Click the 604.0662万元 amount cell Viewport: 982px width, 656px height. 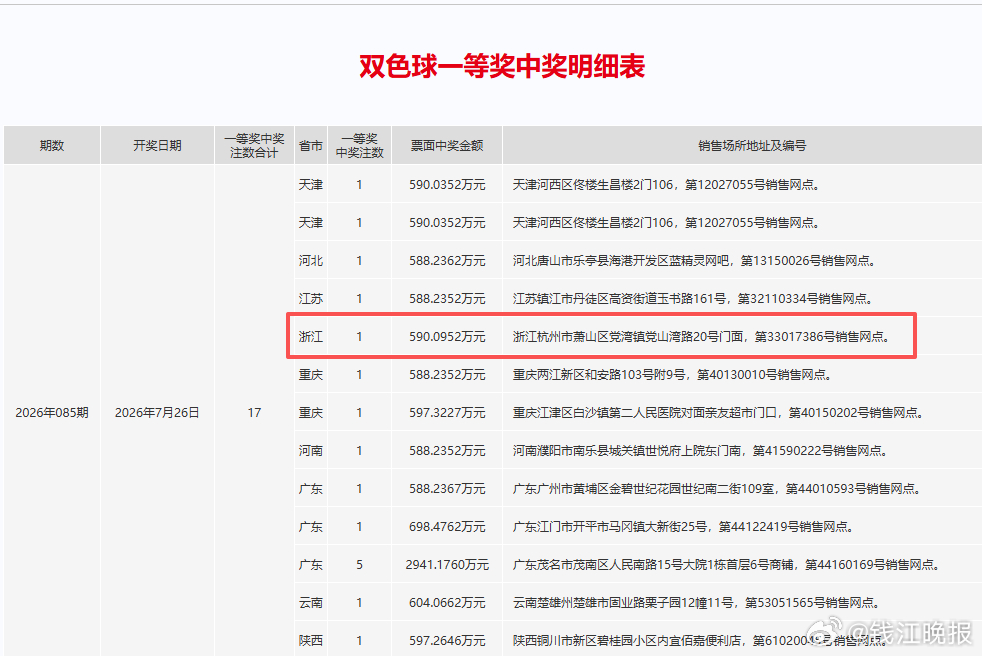(447, 603)
